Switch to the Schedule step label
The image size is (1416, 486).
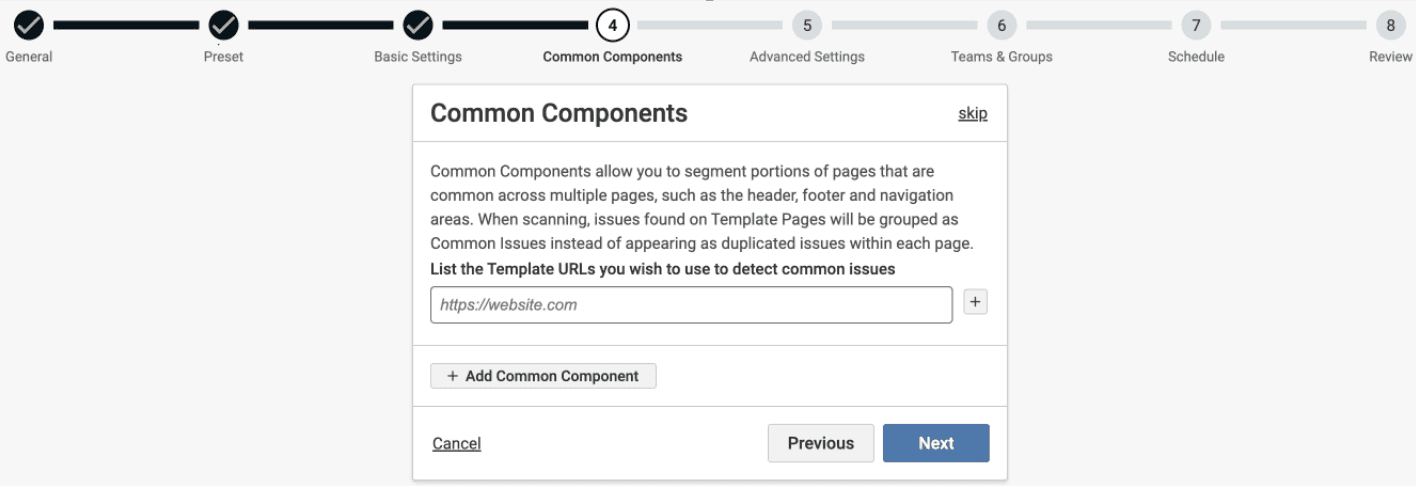coord(1196,57)
